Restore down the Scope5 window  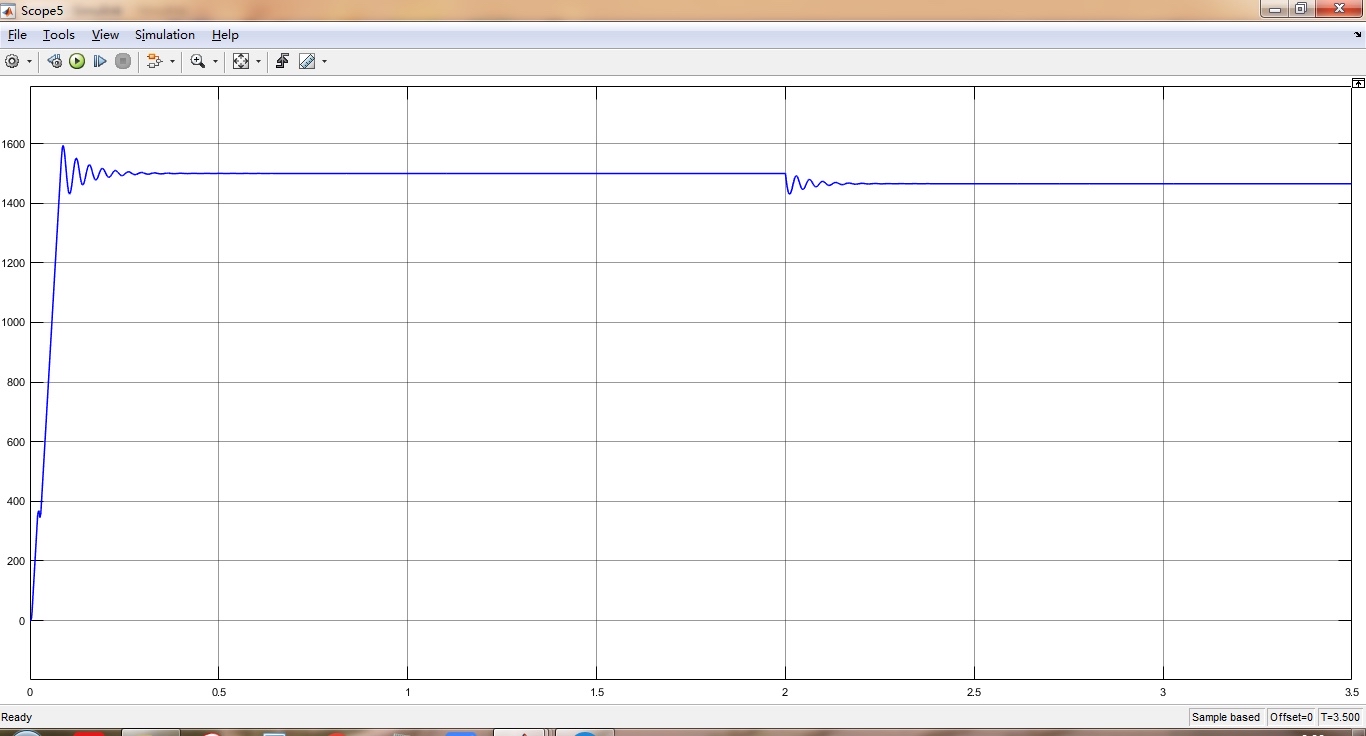(x=1301, y=9)
